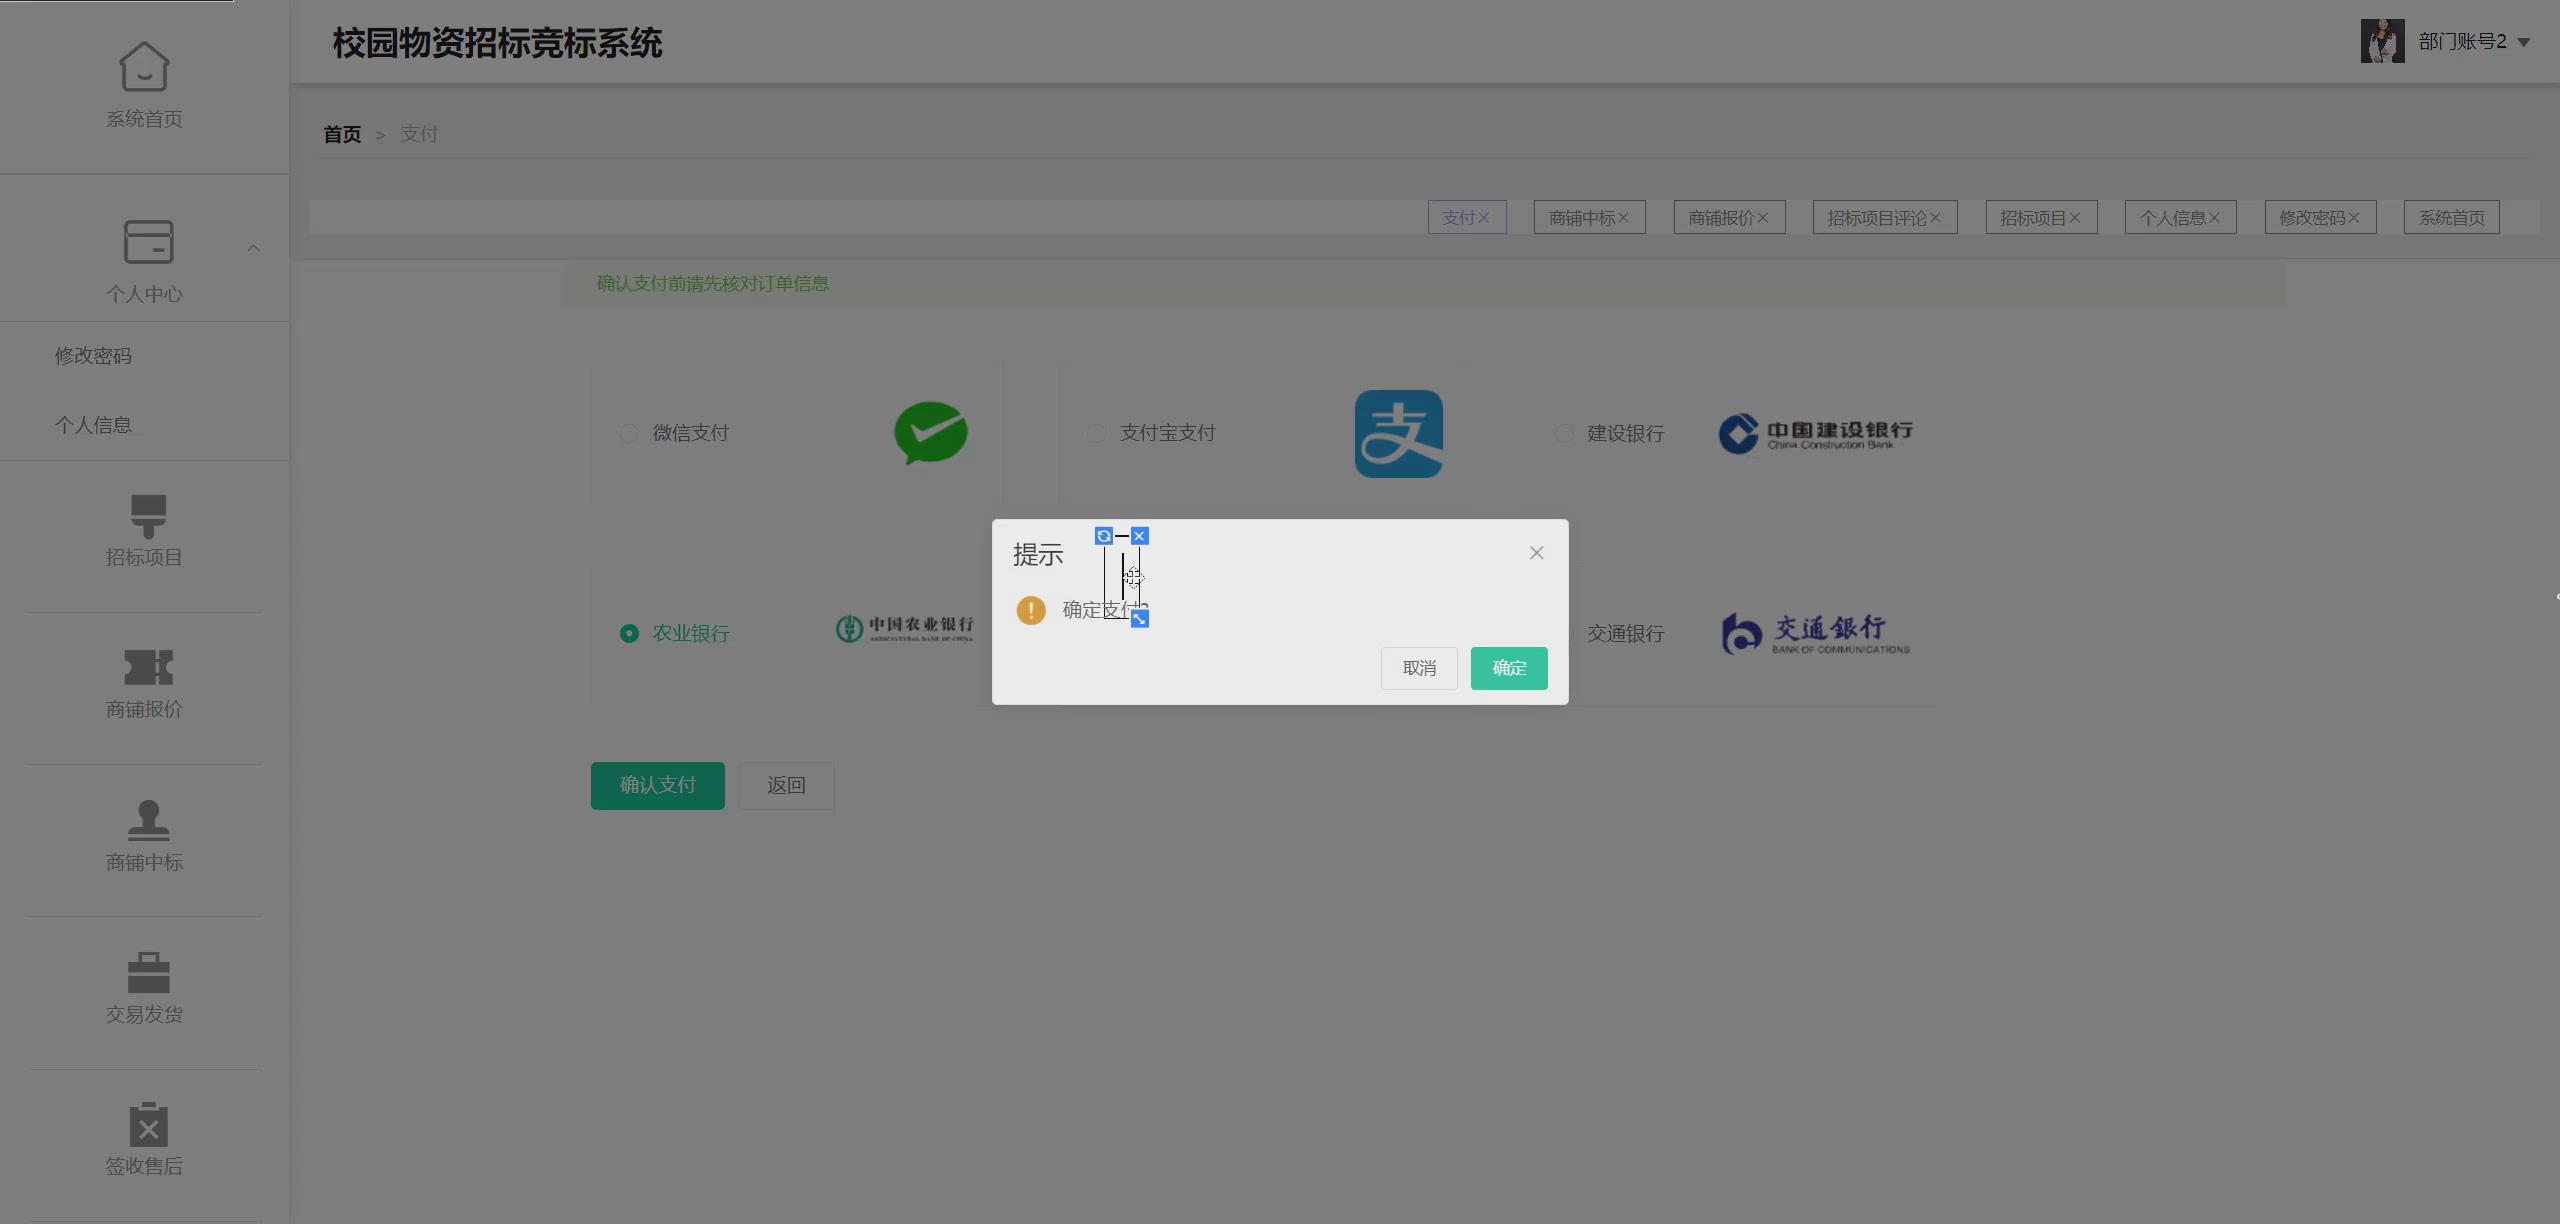
Task: Click the 系统首页 home icon
Action: click(x=144, y=67)
